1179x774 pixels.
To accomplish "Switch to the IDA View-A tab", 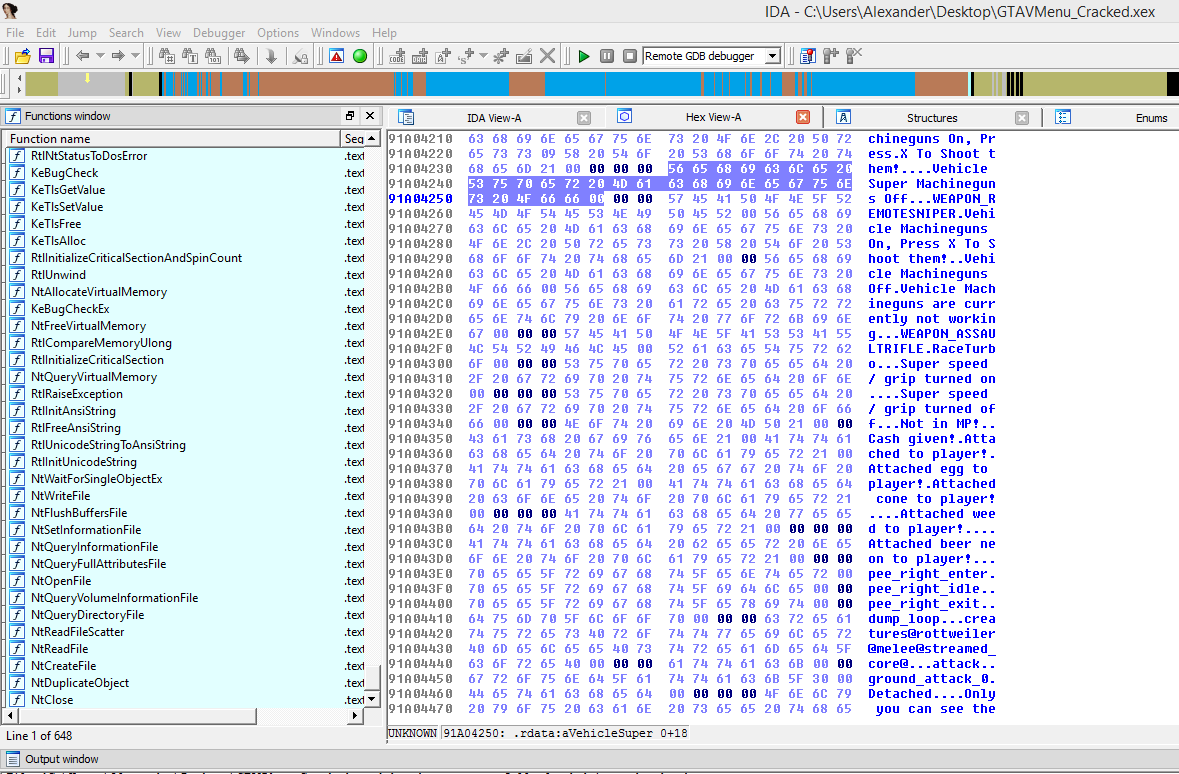I will pyautogui.click(x=493, y=118).
